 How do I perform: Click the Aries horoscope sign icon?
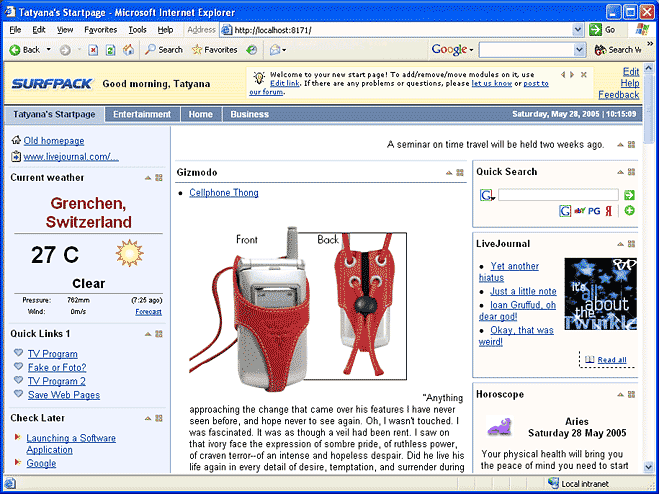(499, 426)
